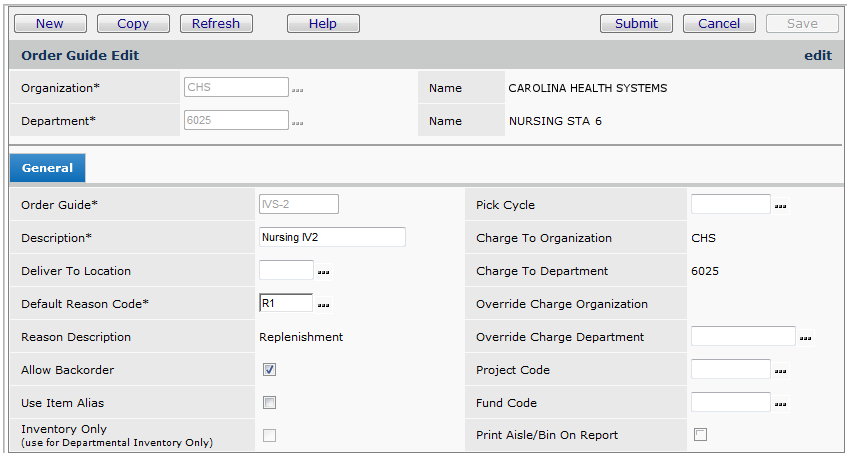
Task: Open Override Charge Department lookup dots
Action: (805, 339)
